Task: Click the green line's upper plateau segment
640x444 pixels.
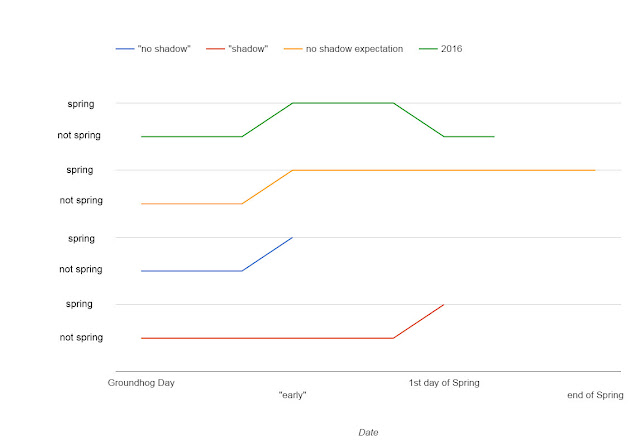Action: pos(342,102)
